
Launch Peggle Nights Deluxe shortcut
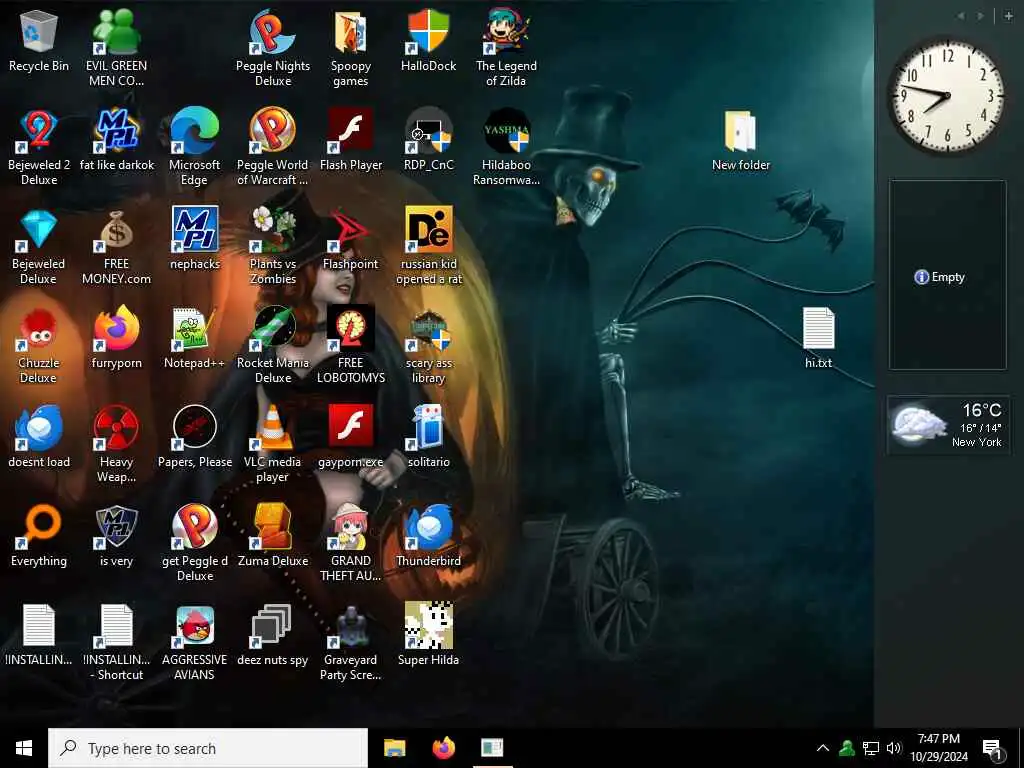pyautogui.click(x=273, y=48)
